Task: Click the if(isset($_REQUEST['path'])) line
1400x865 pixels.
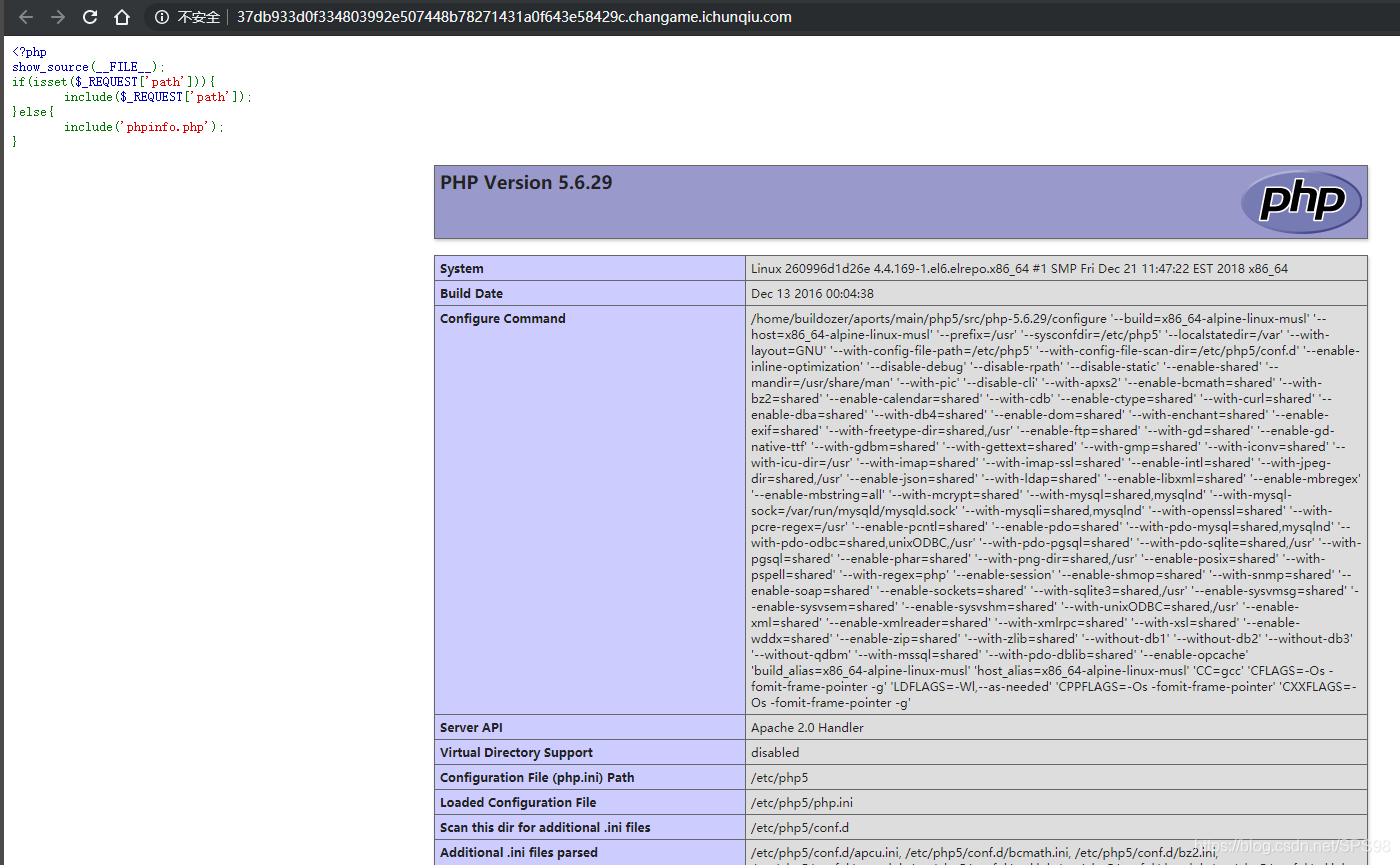Action: click(x=114, y=82)
